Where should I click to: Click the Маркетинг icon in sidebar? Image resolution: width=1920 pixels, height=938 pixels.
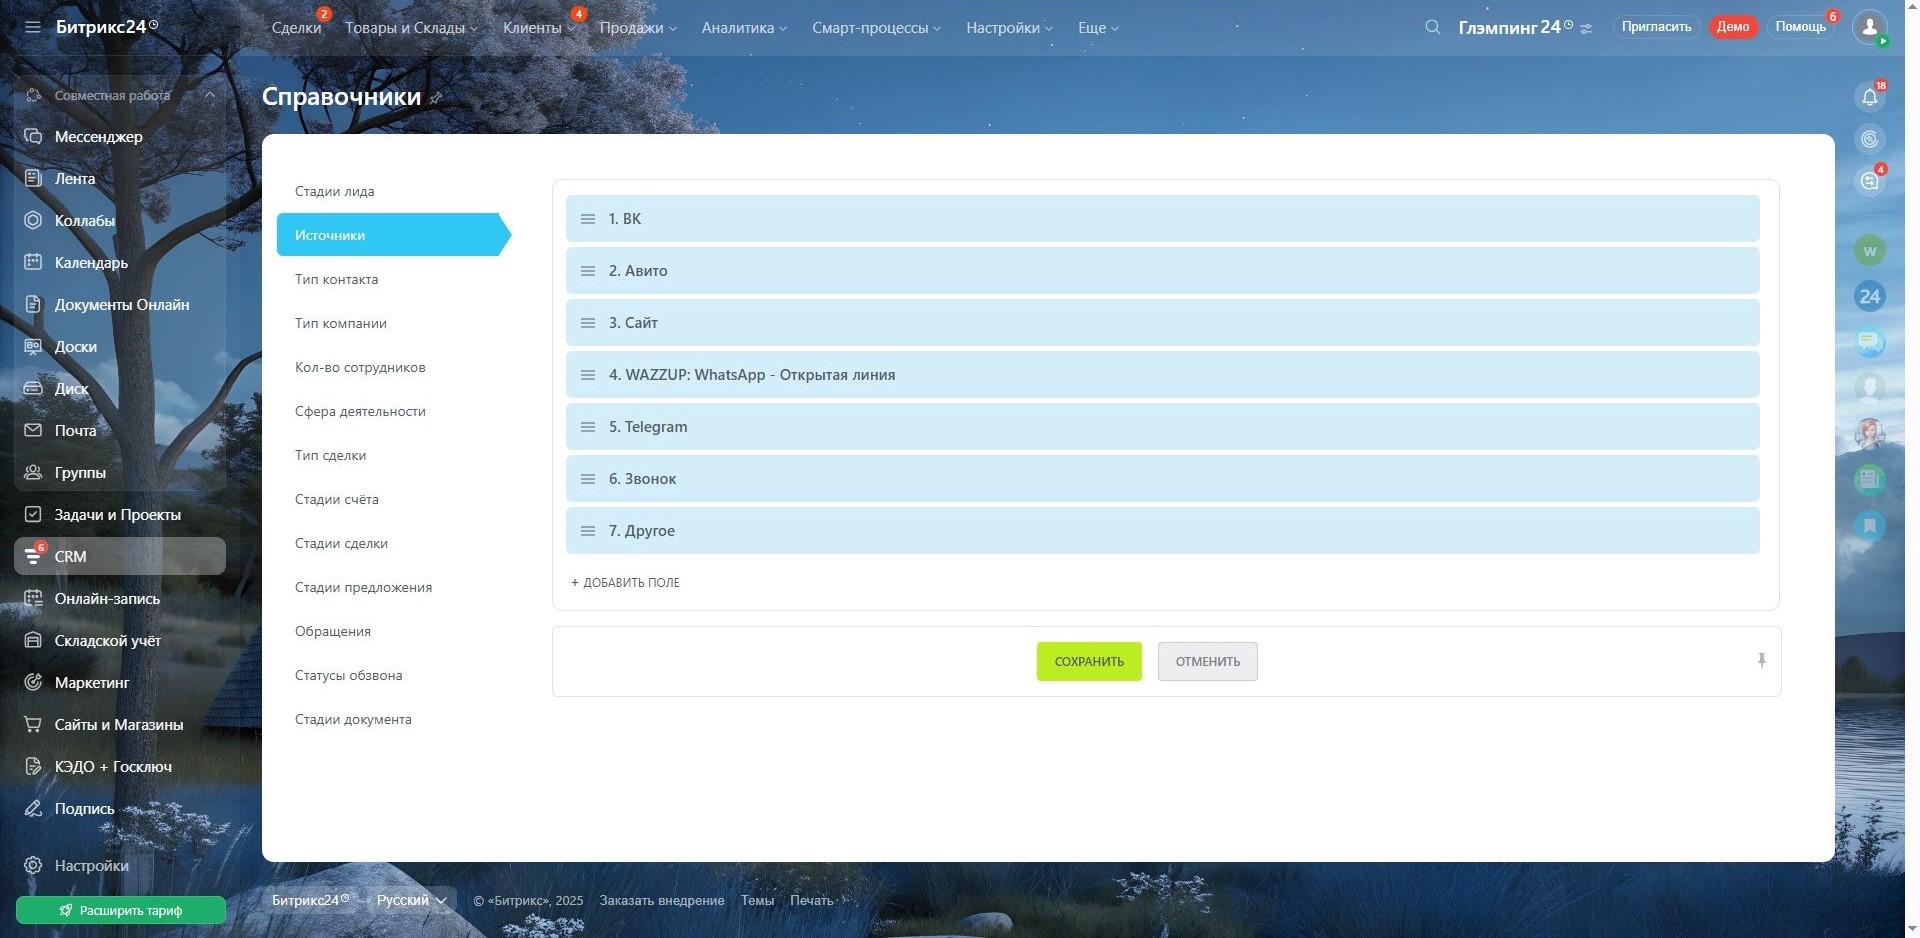(33, 682)
